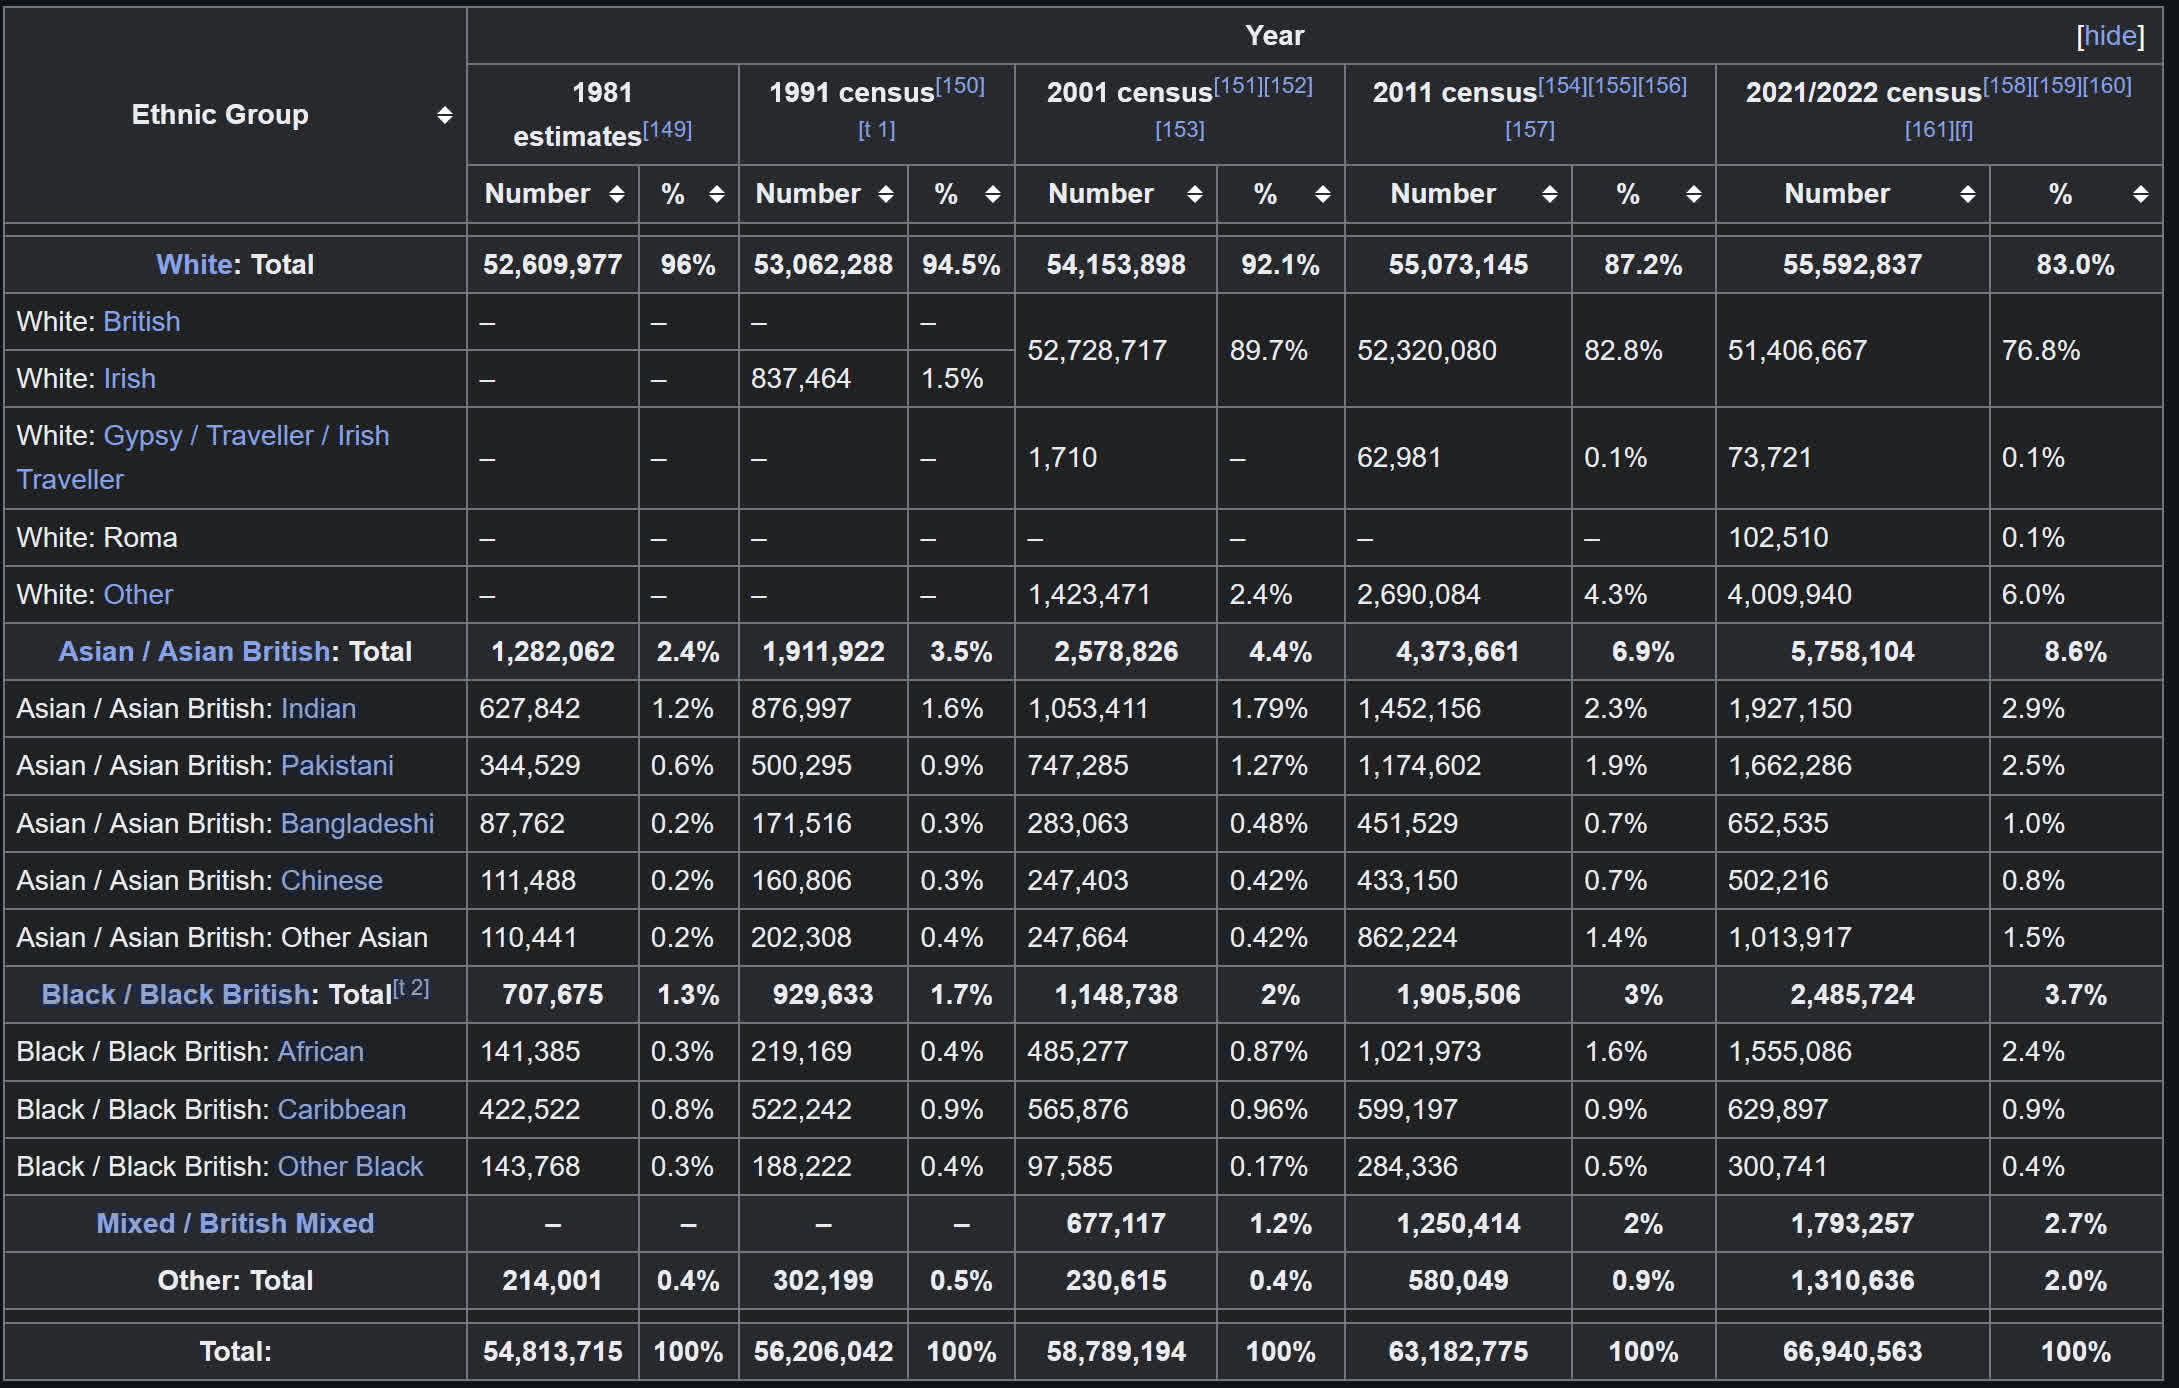Follow the Caribbean link
2179x1388 pixels.
341,1109
